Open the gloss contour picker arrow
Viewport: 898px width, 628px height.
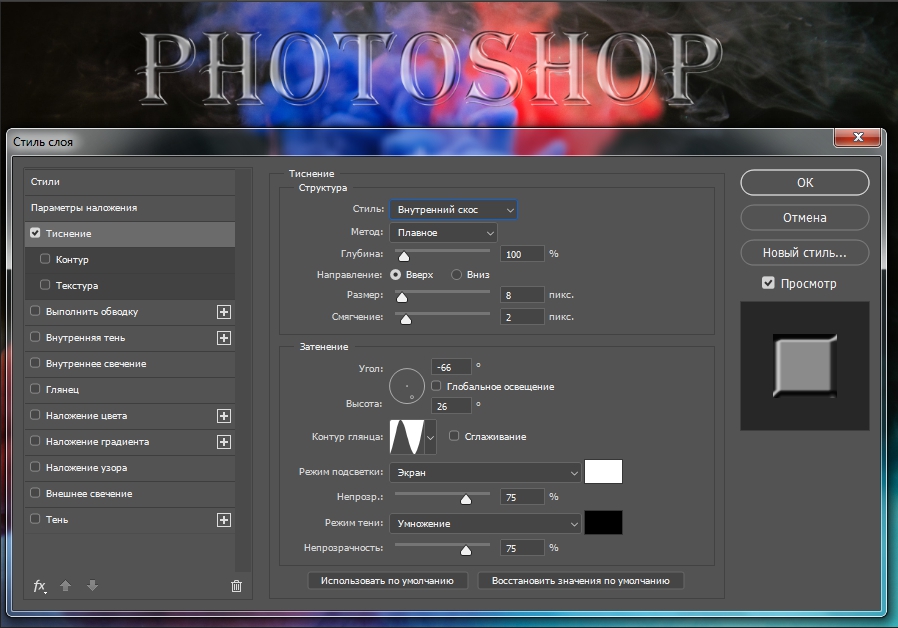(430, 437)
